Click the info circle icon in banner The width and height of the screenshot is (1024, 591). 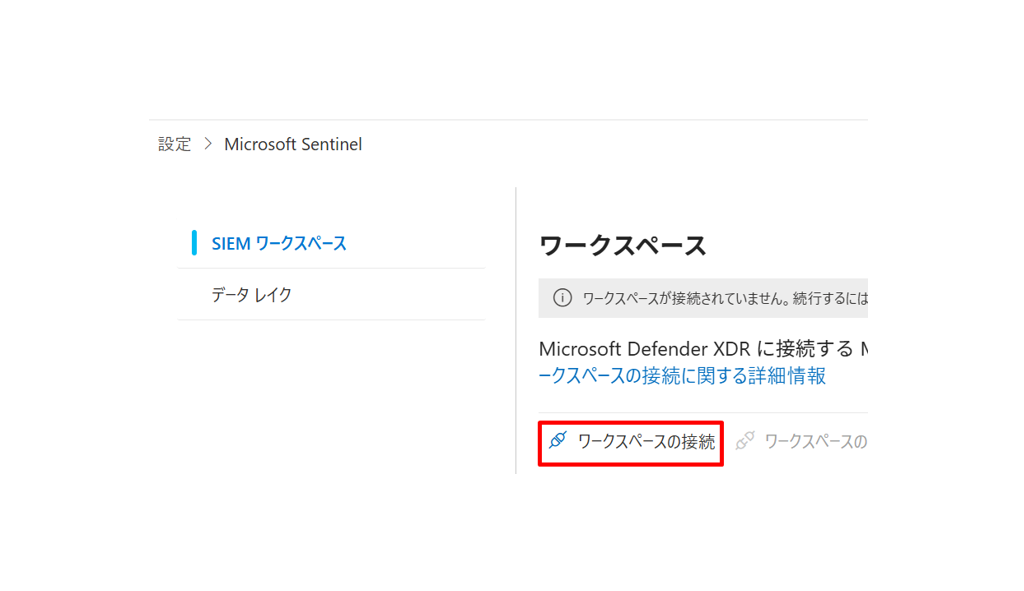coord(562,298)
